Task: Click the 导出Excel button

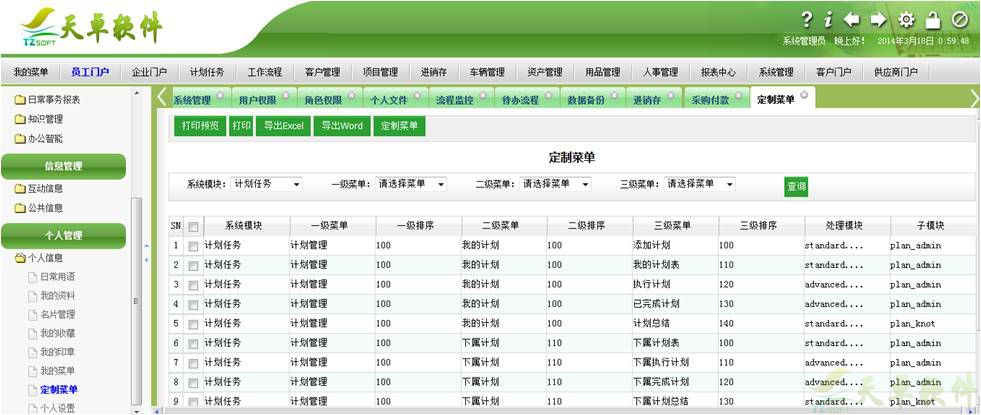Action: (x=283, y=126)
